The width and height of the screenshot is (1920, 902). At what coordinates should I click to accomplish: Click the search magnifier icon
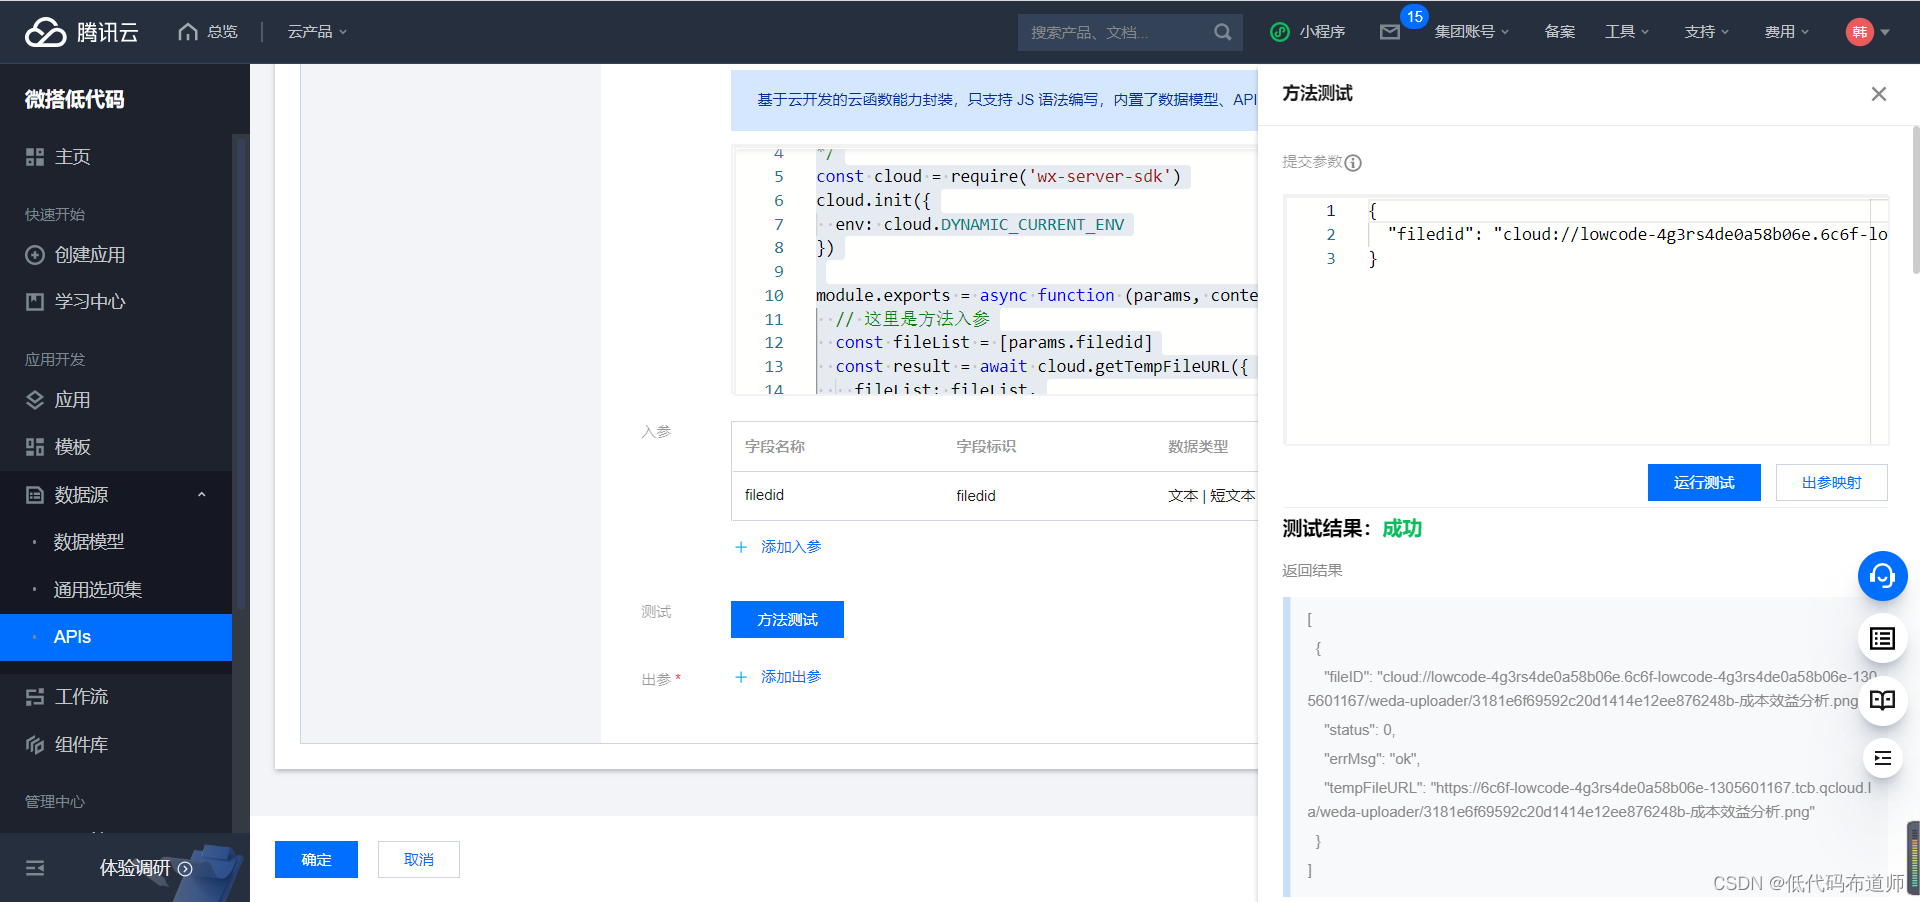(1222, 32)
